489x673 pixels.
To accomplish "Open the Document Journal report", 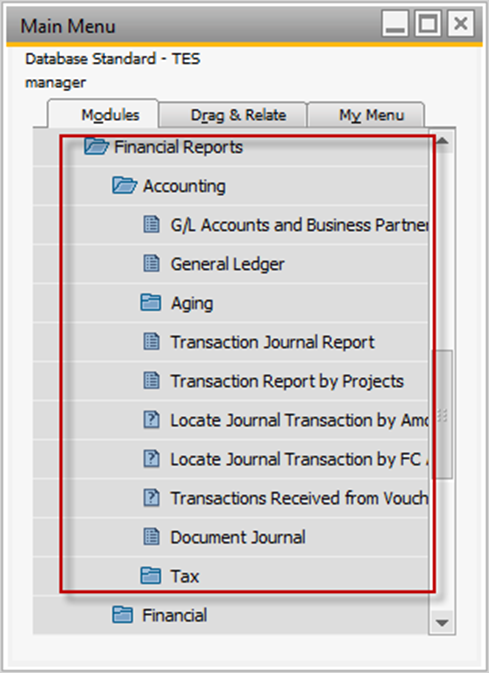I will coord(238,537).
